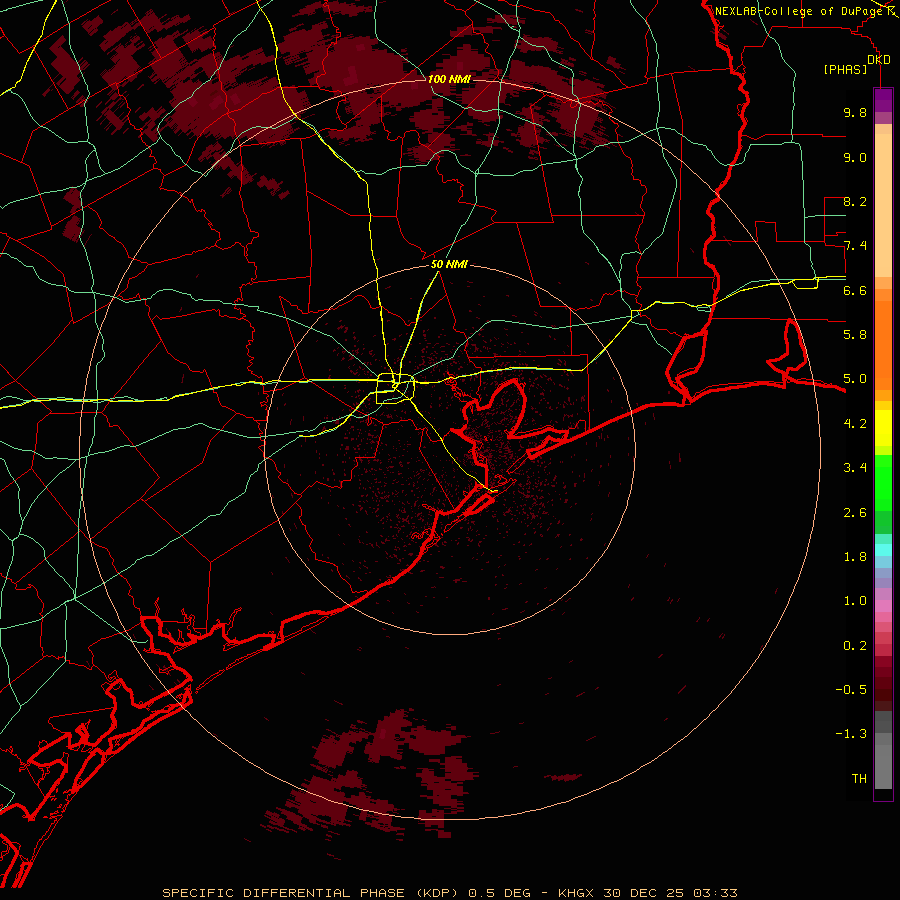
Task: Pick the bright green band of the color scale
Action: point(883,483)
